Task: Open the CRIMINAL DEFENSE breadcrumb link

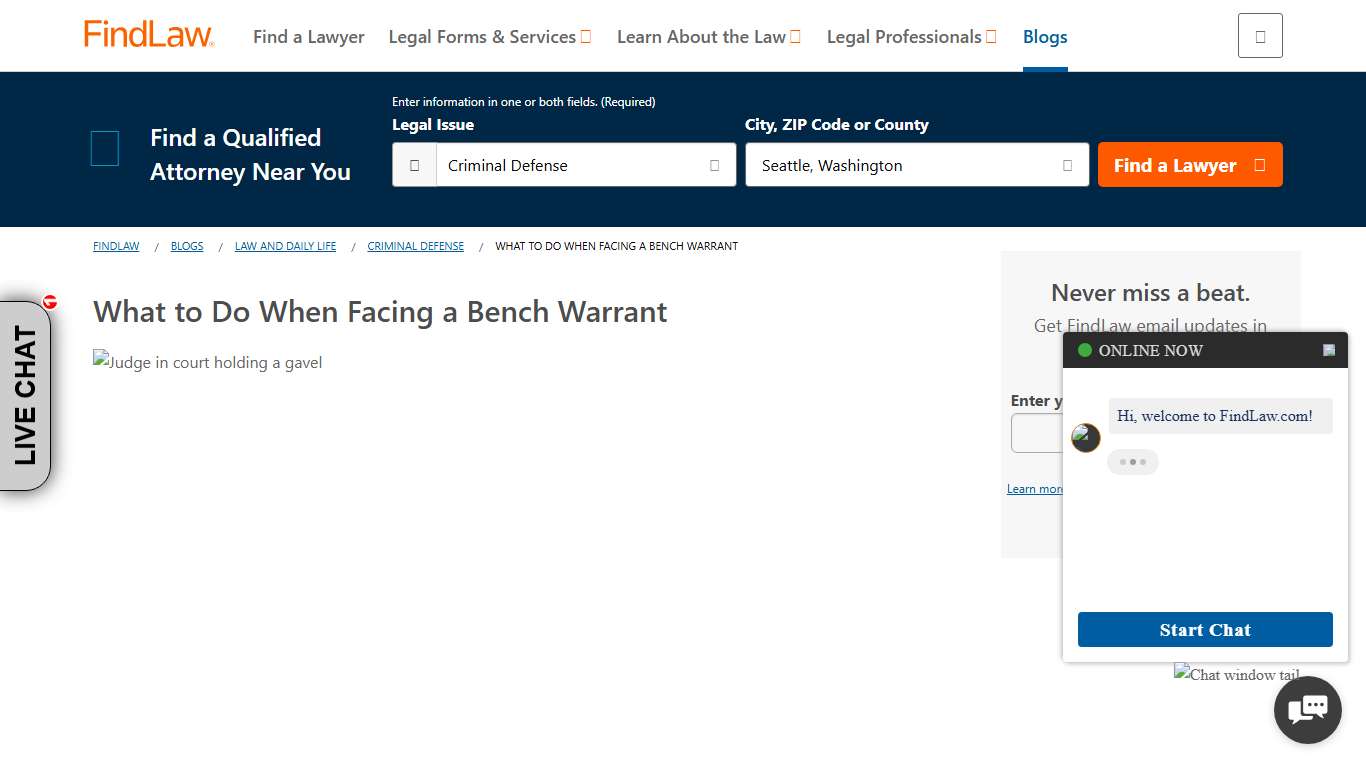Action: pyautogui.click(x=415, y=246)
